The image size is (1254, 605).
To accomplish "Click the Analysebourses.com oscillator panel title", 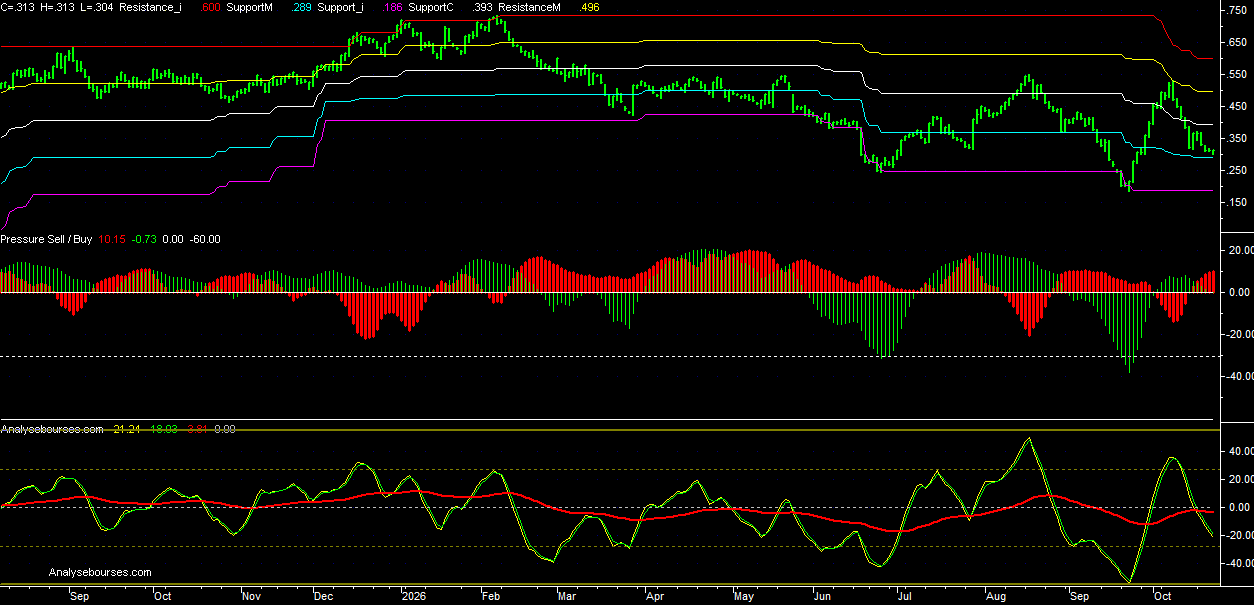I will click(x=52, y=429).
